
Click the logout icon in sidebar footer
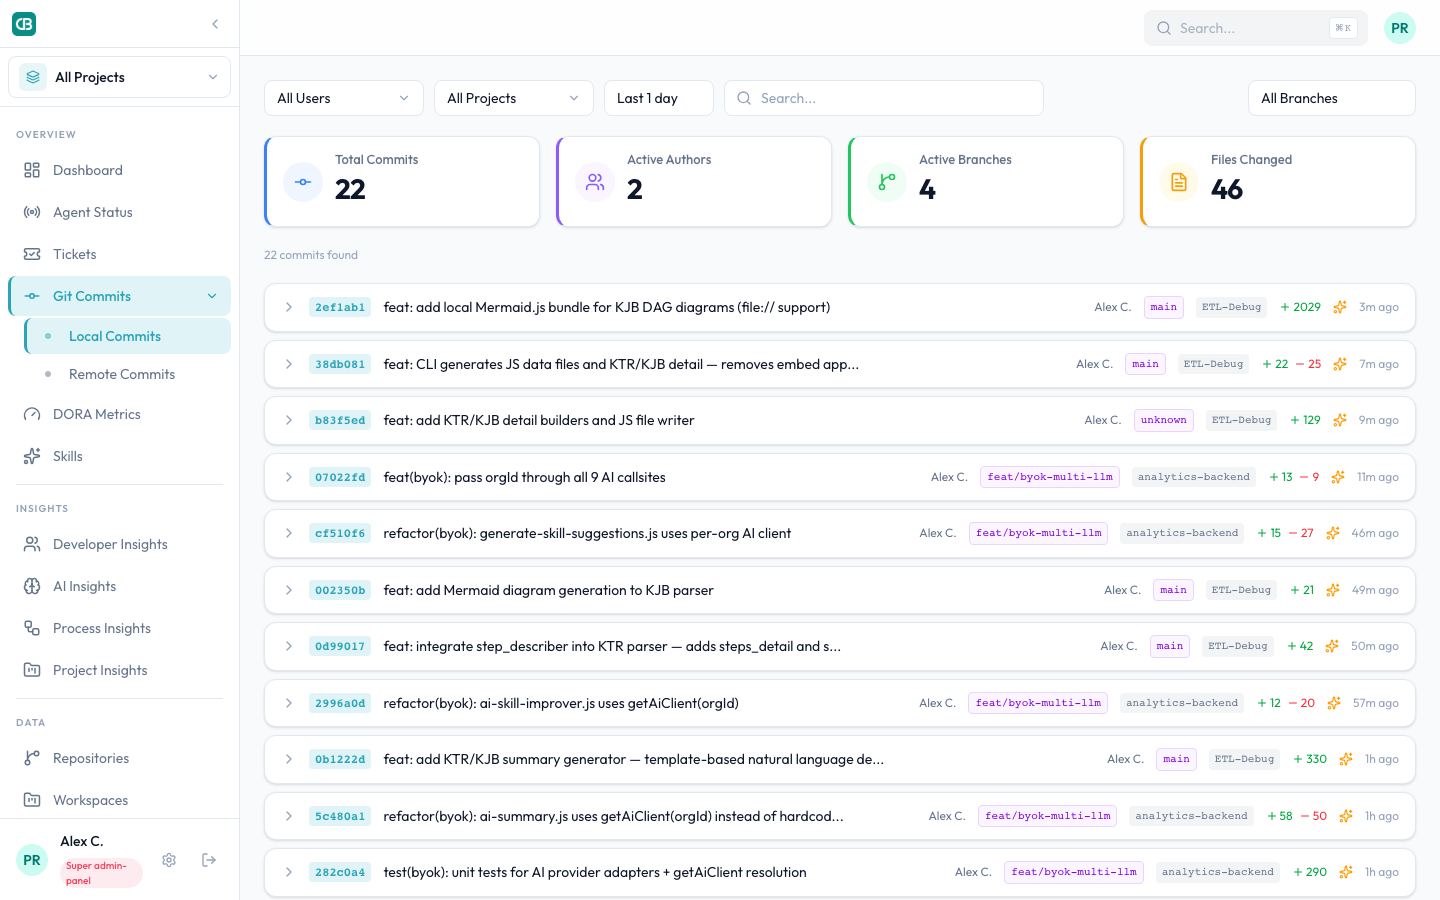(x=209, y=860)
